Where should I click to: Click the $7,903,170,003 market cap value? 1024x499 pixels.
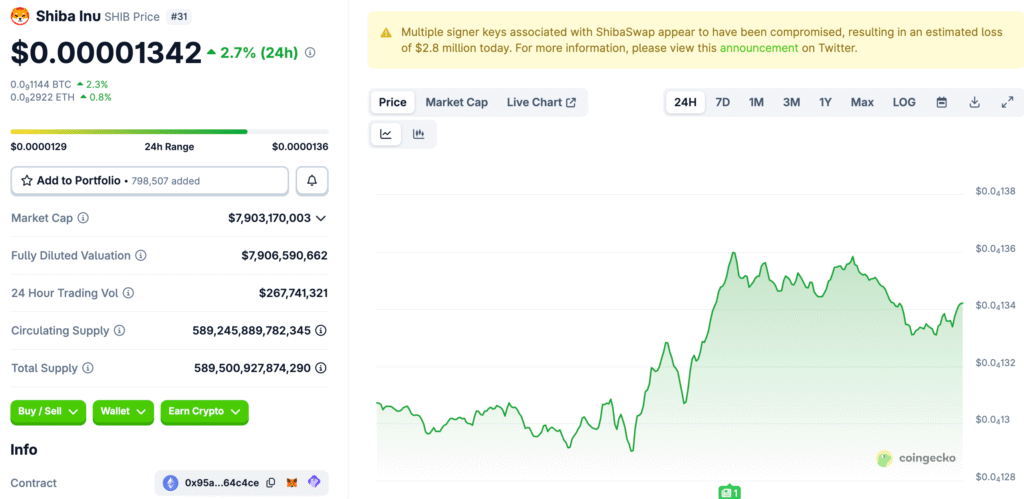click(269, 218)
